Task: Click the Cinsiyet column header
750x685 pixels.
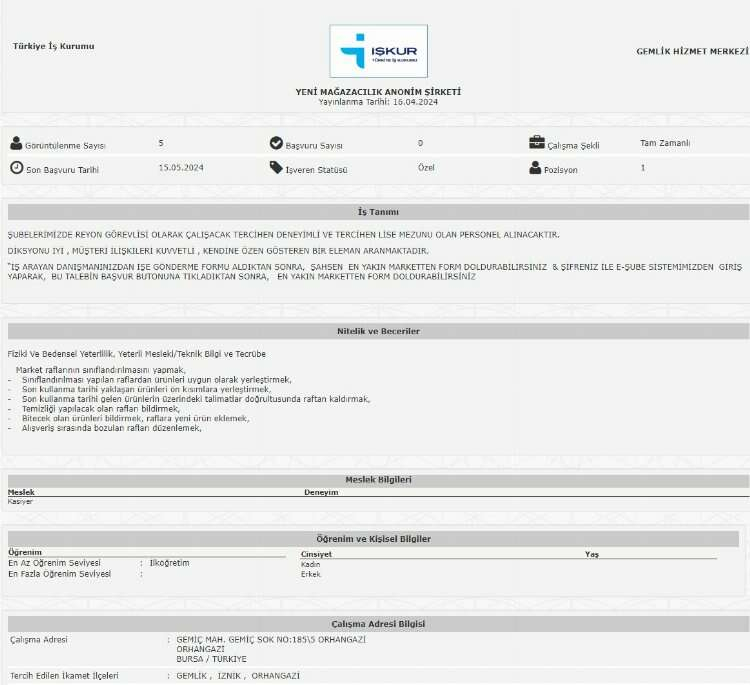Action: pyautogui.click(x=316, y=553)
